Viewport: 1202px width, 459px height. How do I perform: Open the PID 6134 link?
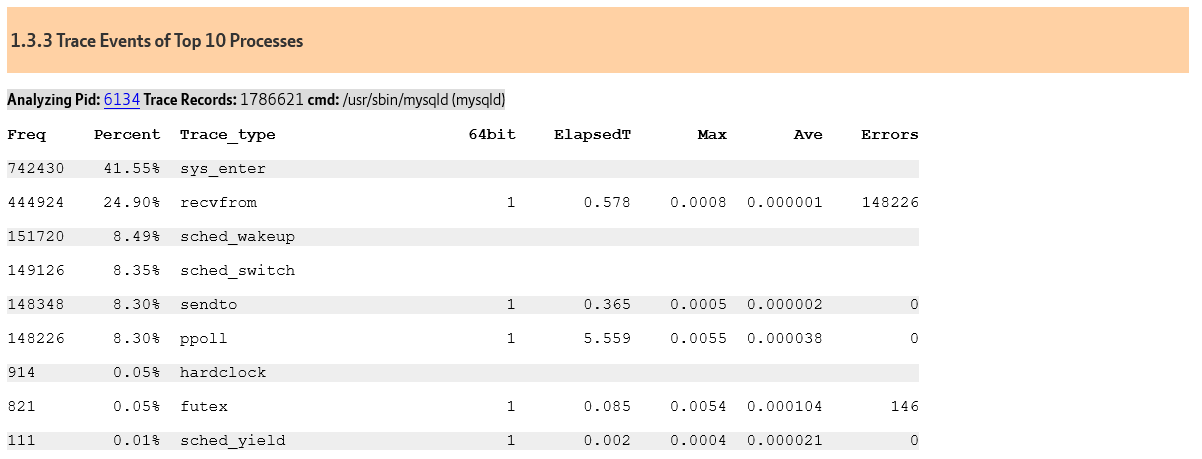click(x=121, y=100)
